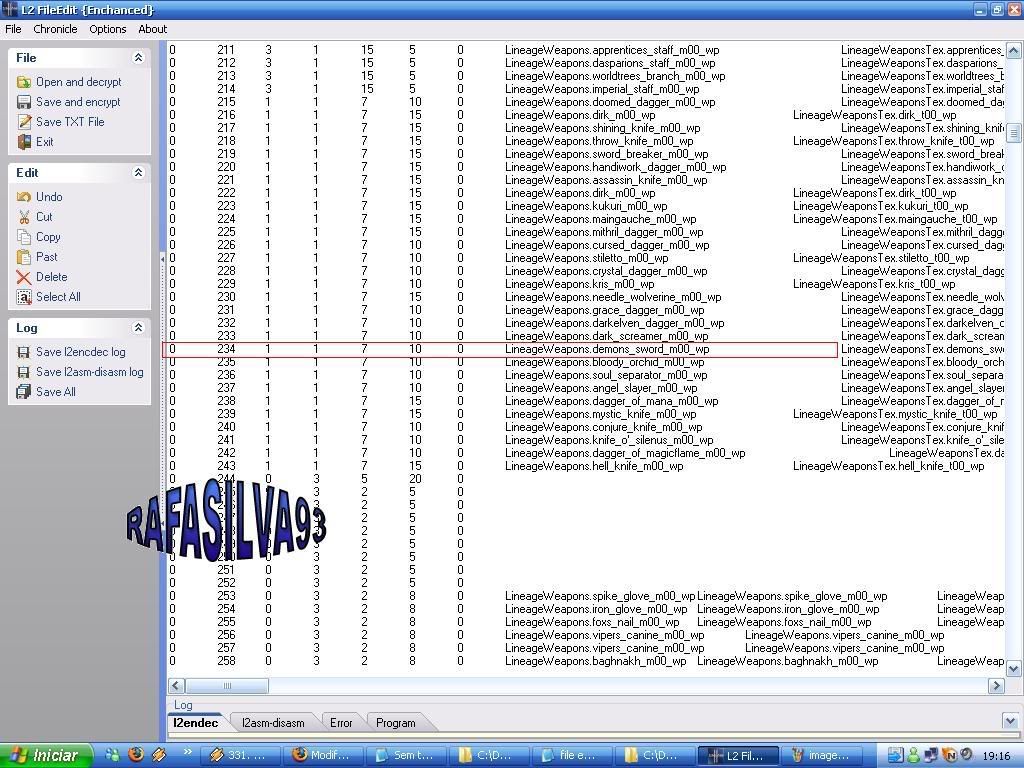Screen dimensions: 1024x768
Task: Click the Open and decrypt link
Action: [78, 82]
